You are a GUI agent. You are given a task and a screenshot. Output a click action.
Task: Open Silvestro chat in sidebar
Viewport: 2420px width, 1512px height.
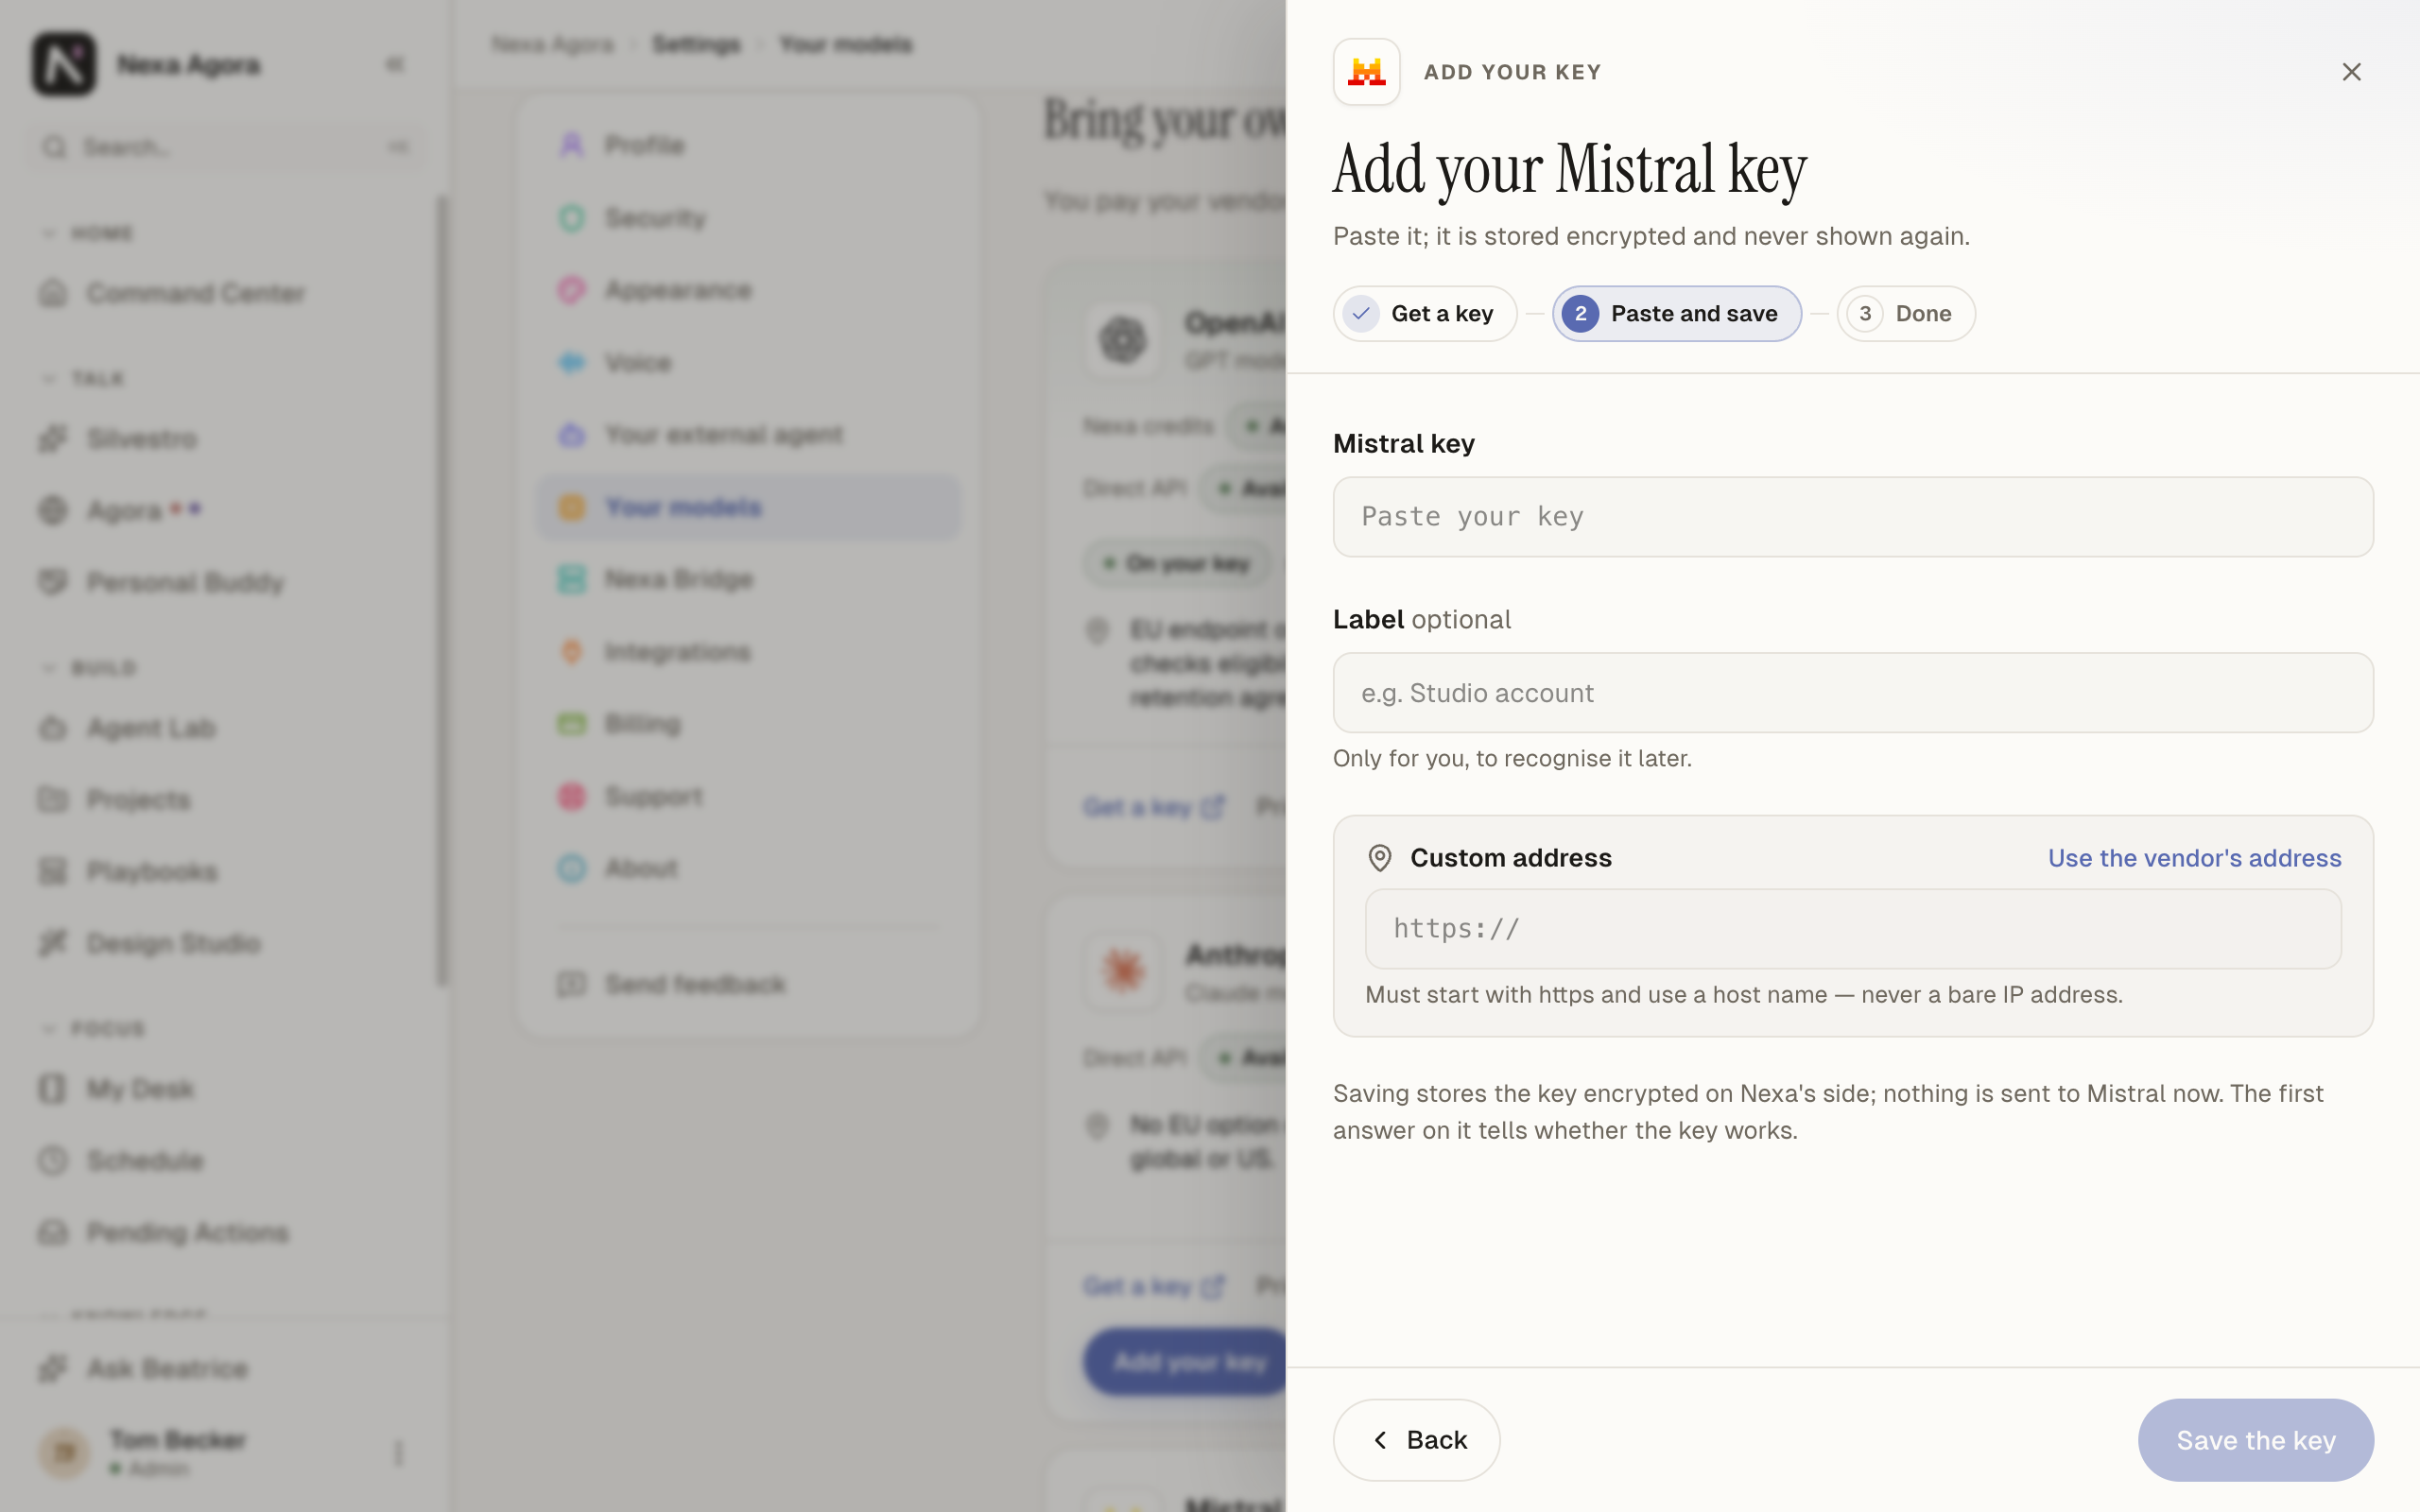(x=226, y=439)
